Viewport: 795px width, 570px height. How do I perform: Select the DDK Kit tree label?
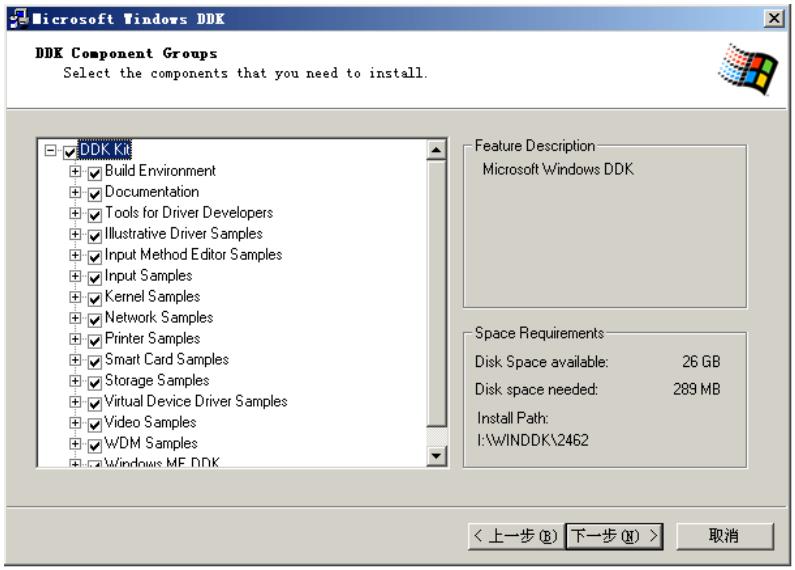pos(105,150)
